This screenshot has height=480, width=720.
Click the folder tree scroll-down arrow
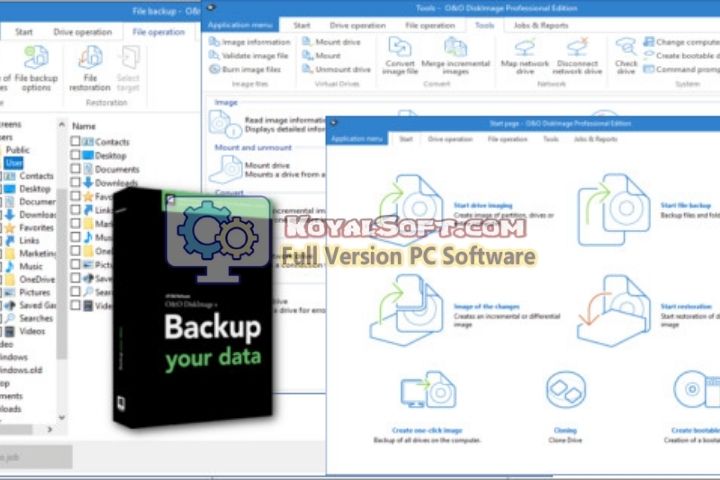pyautogui.click(x=62, y=417)
